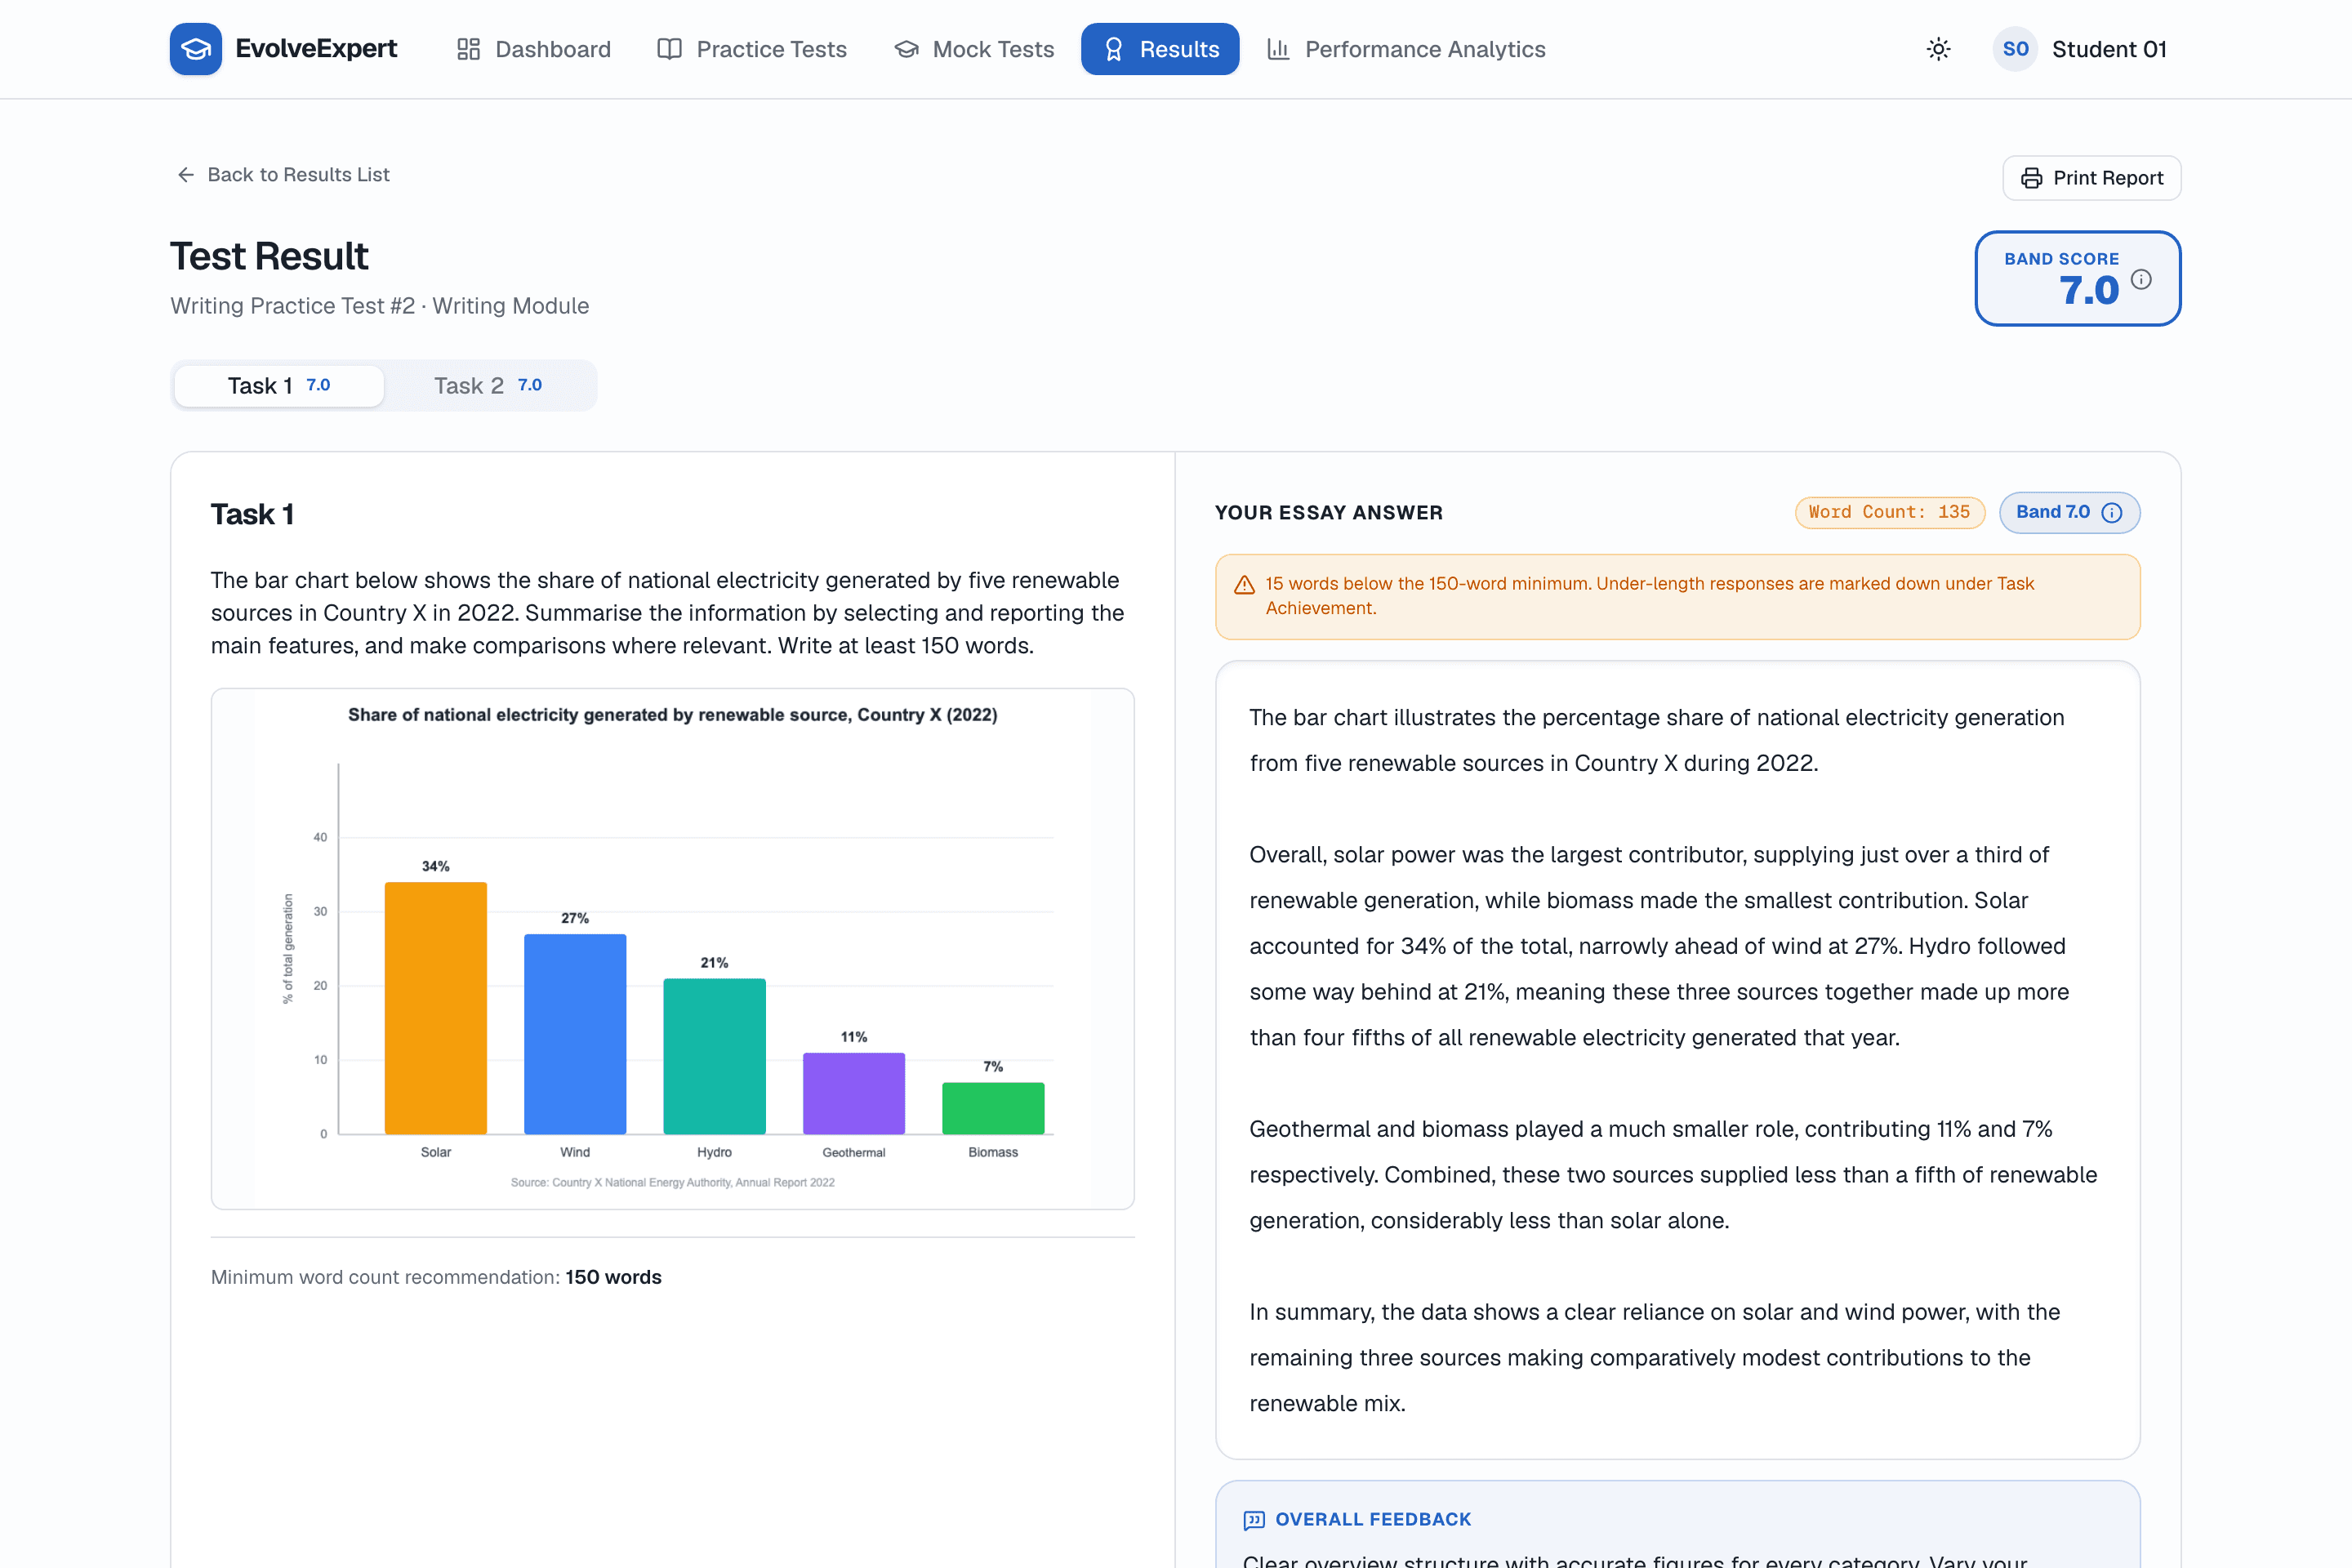Click the 7% label above Biomass

993,1067
